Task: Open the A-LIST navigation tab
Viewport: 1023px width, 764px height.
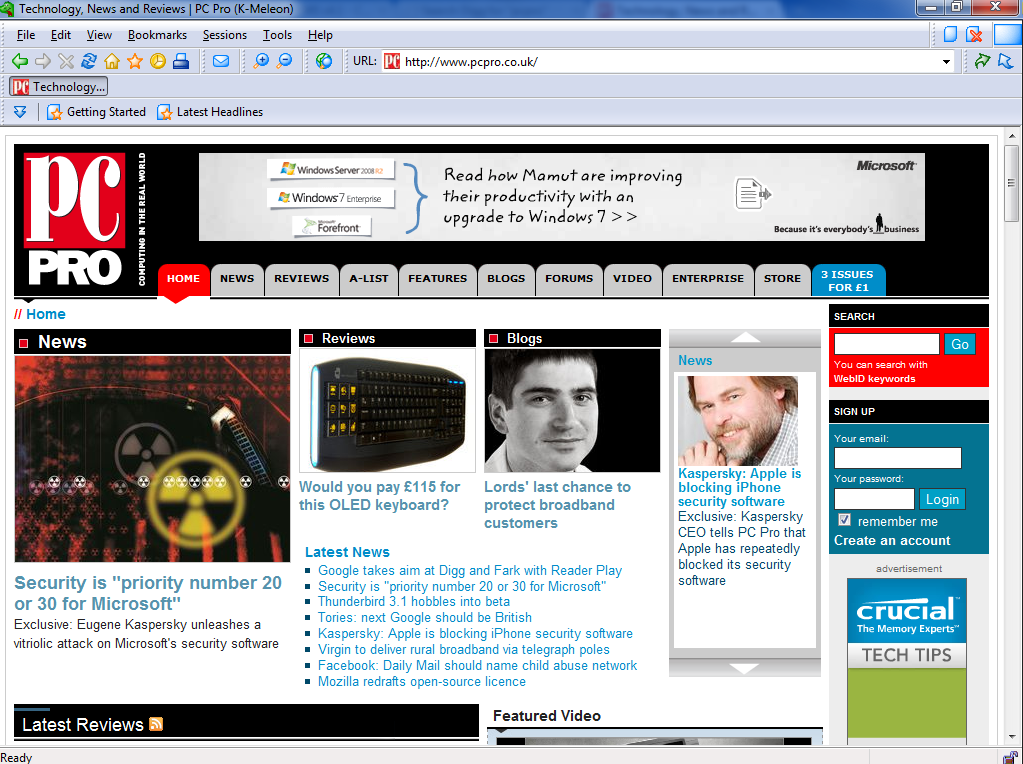Action: (x=369, y=279)
